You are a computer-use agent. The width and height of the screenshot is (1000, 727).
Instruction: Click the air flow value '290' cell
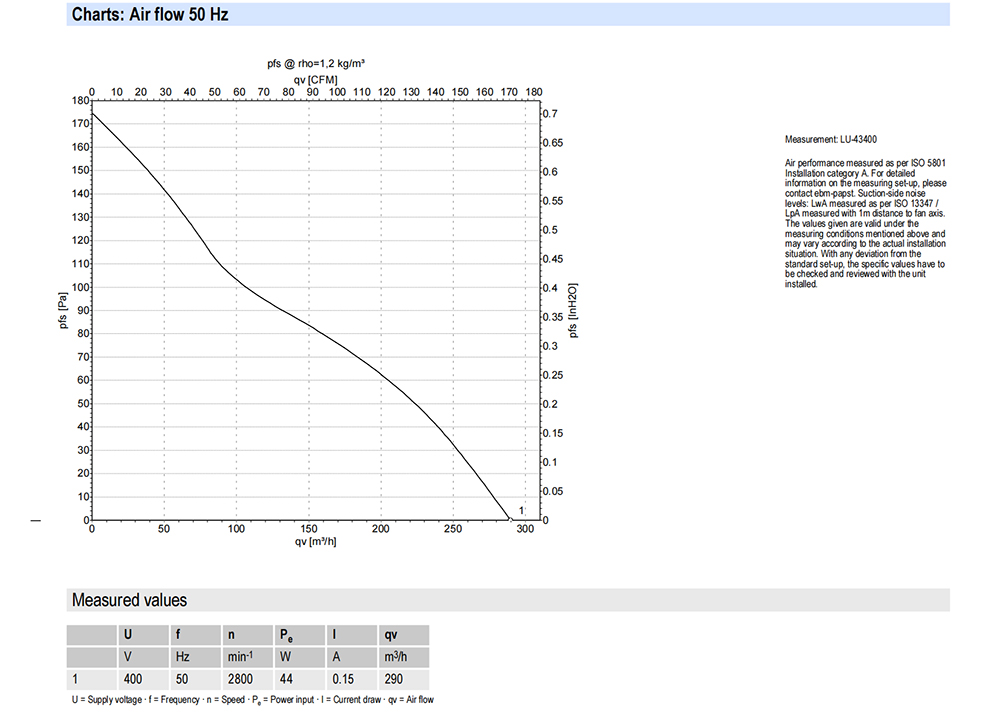pos(404,679)
